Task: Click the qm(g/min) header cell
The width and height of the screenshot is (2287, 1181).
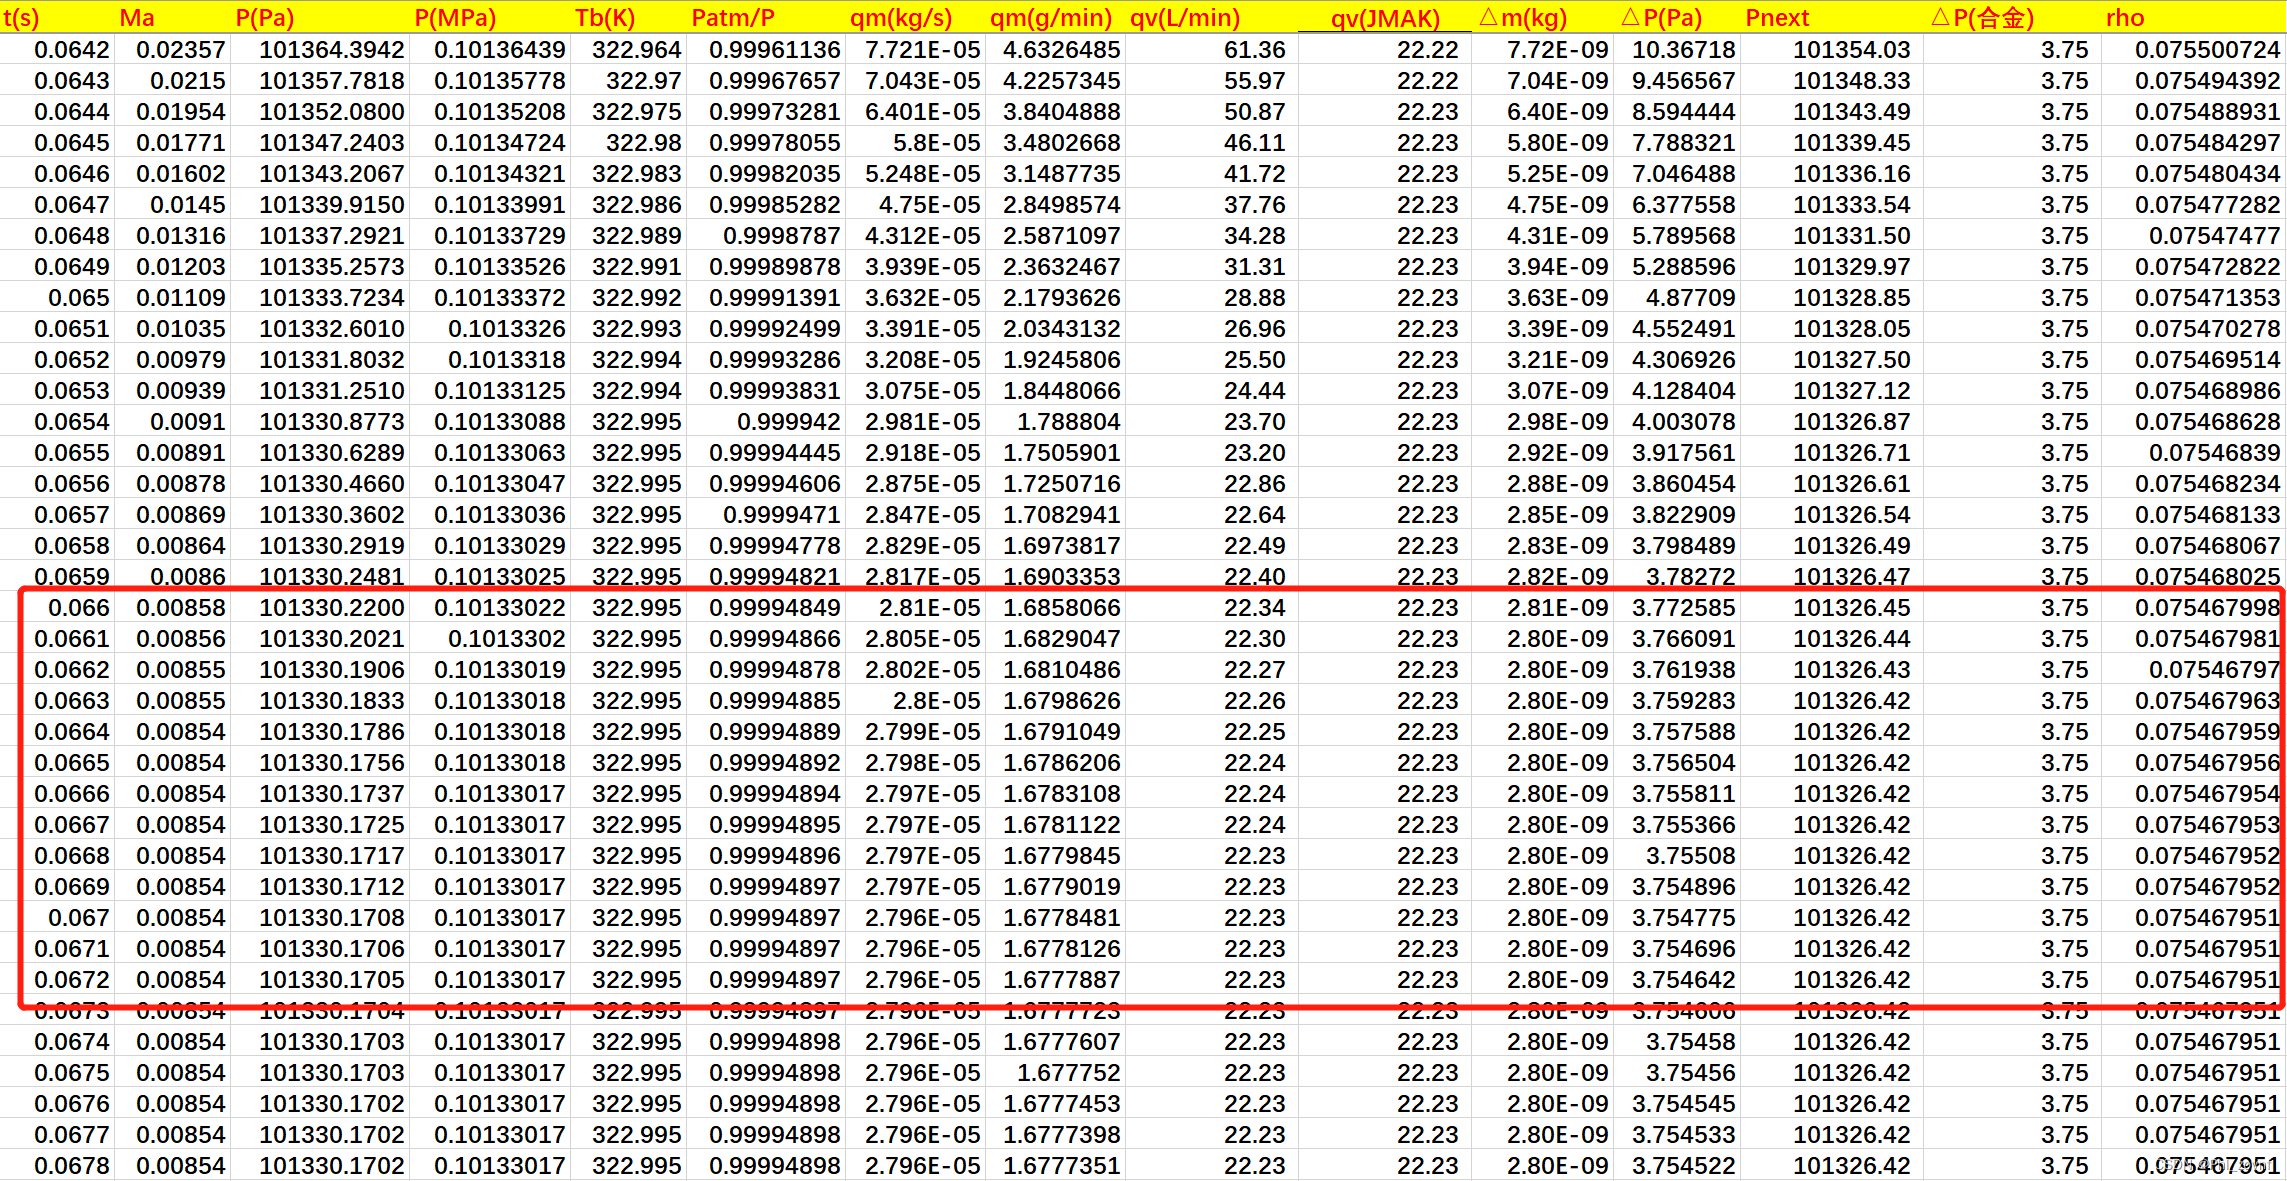Action: [x=1051, y=17]
